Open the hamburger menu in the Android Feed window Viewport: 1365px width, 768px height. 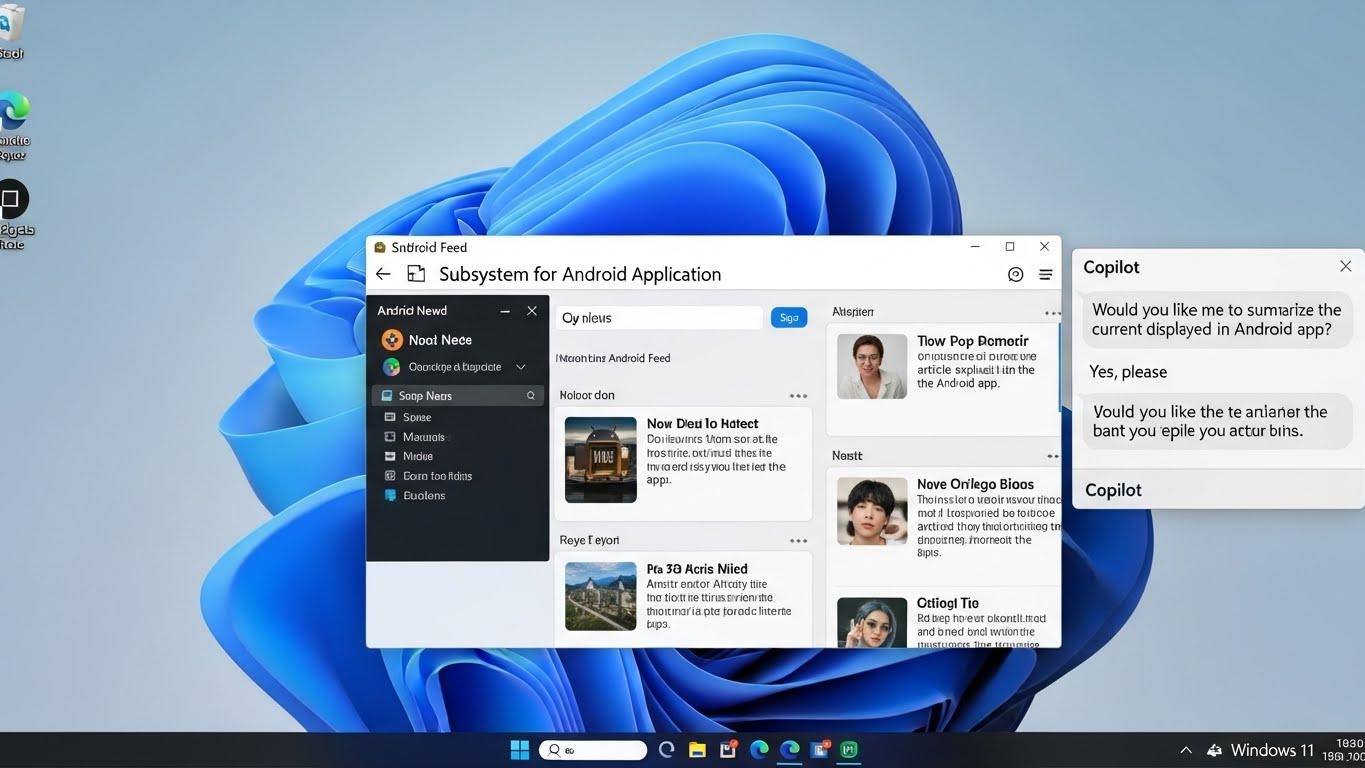1045,273
